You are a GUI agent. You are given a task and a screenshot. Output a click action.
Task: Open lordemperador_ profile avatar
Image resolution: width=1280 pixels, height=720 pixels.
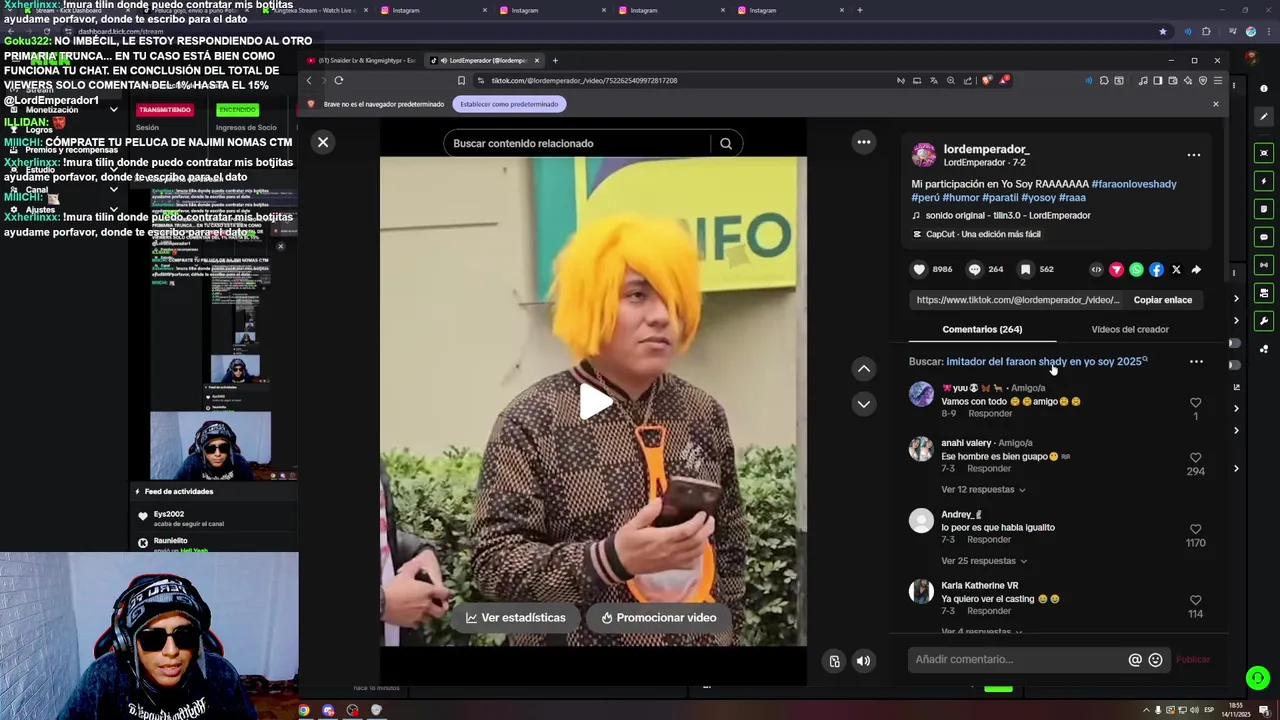[x=924, y=155]
